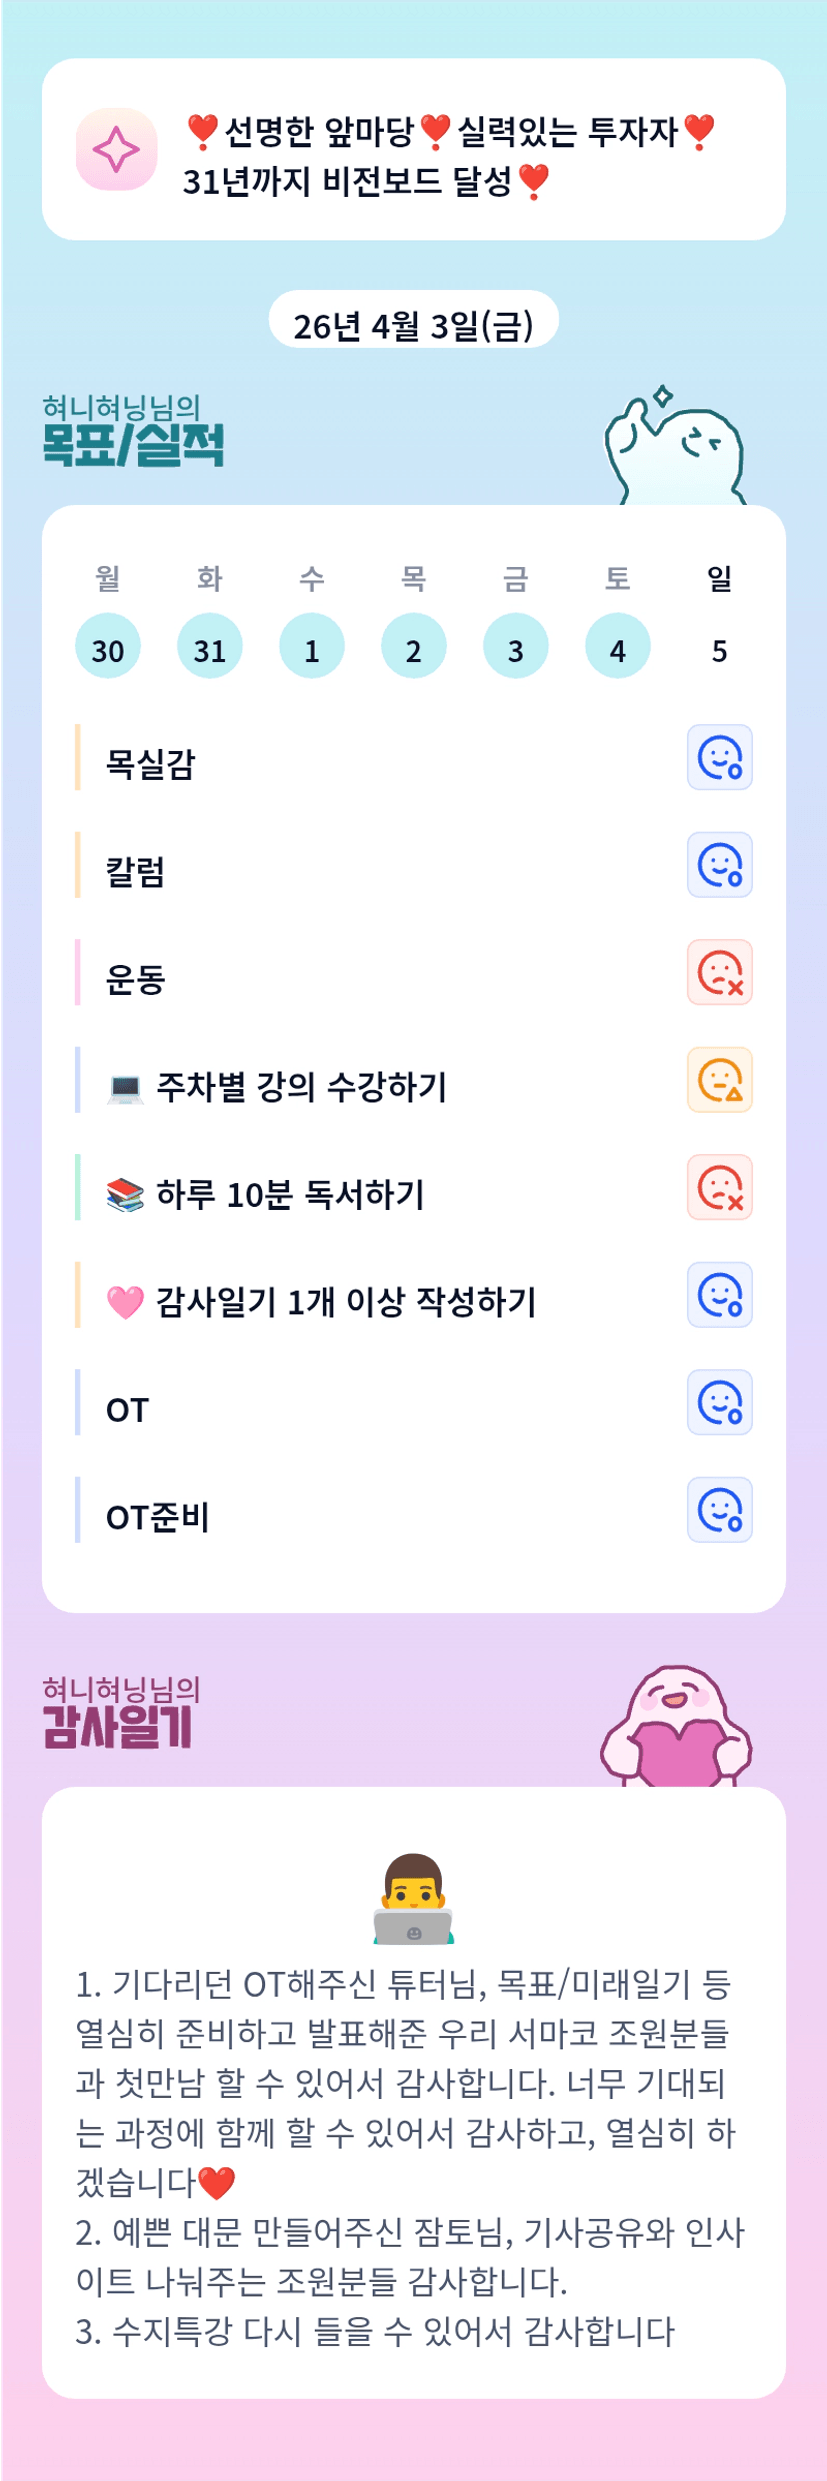Screen dimensions: 827x2481
Task: Click the 운동 red frown status icon
Action: (x=719, y=973)
